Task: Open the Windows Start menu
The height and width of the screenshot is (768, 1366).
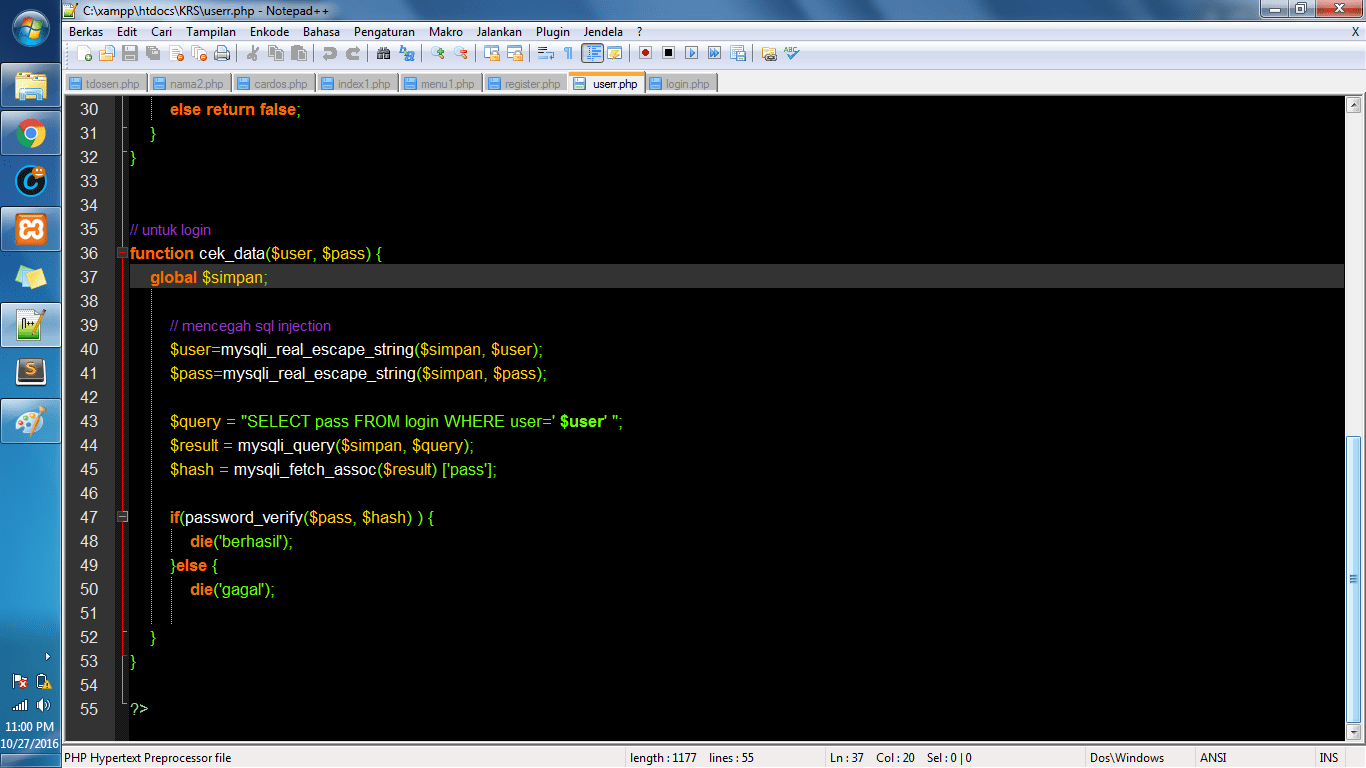Action: pos(30,27)
